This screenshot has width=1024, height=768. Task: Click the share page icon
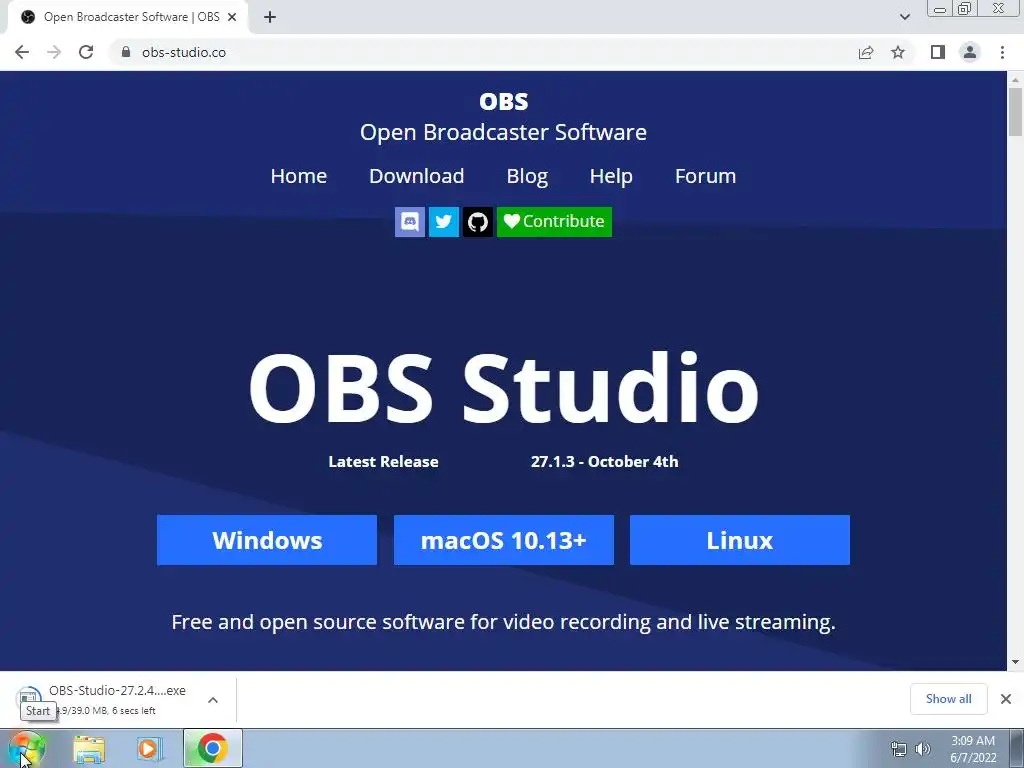click(866, 52)
